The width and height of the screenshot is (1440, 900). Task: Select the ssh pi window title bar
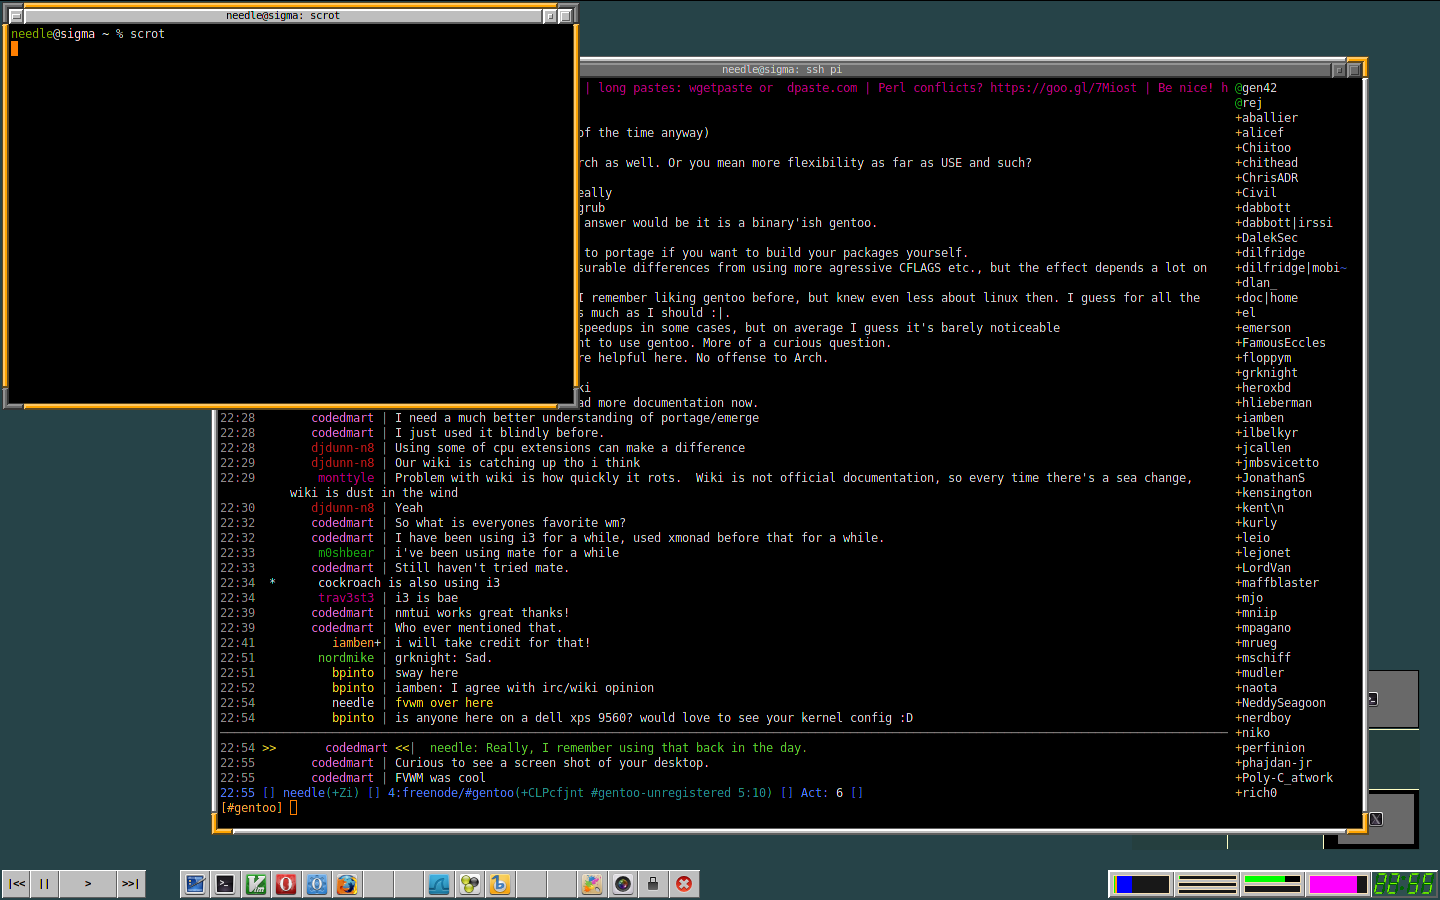point(782,70)
